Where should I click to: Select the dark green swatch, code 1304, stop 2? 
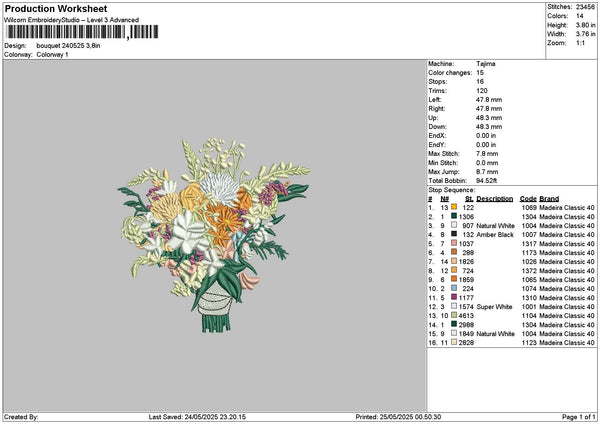(x=454, y=217)
